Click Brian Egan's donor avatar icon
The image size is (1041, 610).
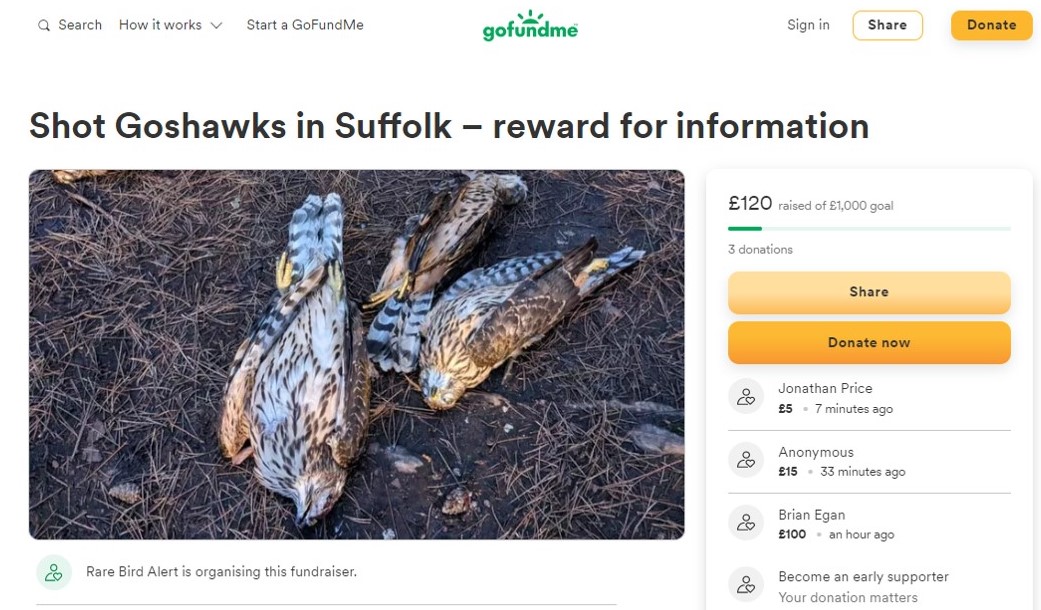[746, 523]
